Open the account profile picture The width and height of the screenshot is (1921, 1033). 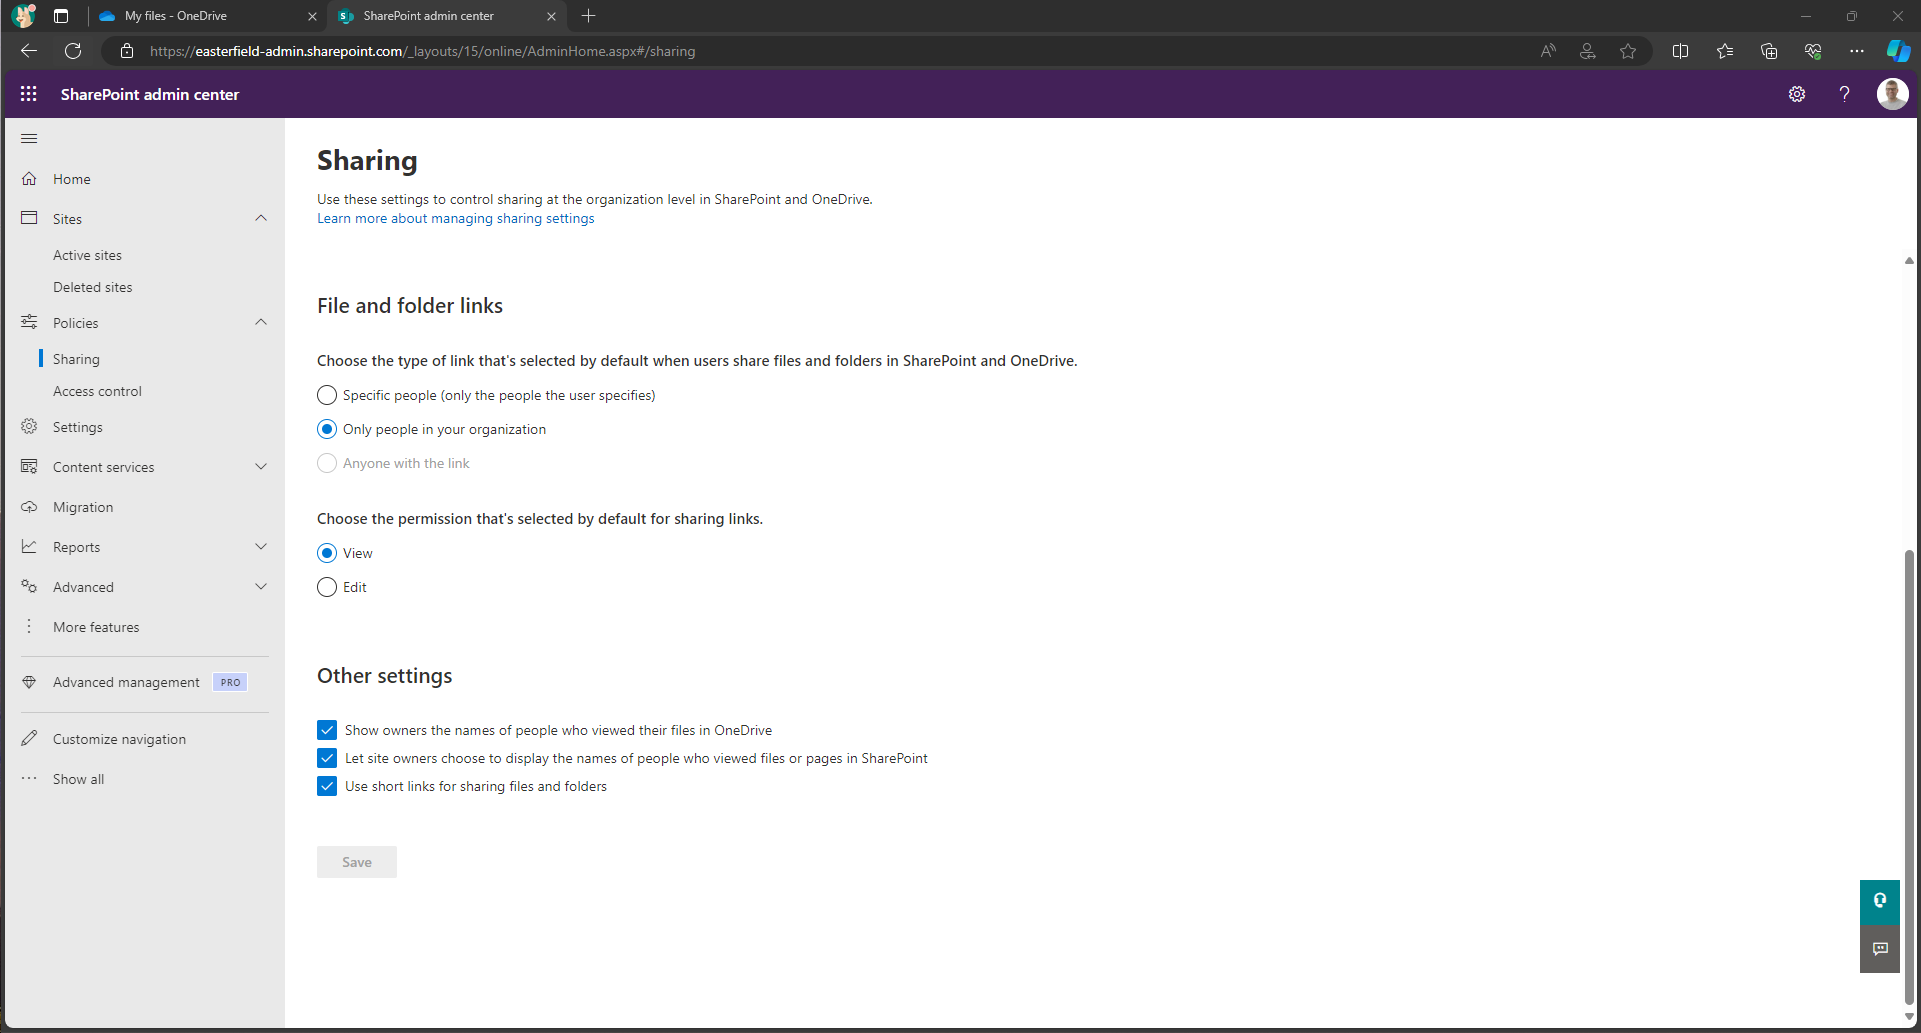(x=1892, y=94)
